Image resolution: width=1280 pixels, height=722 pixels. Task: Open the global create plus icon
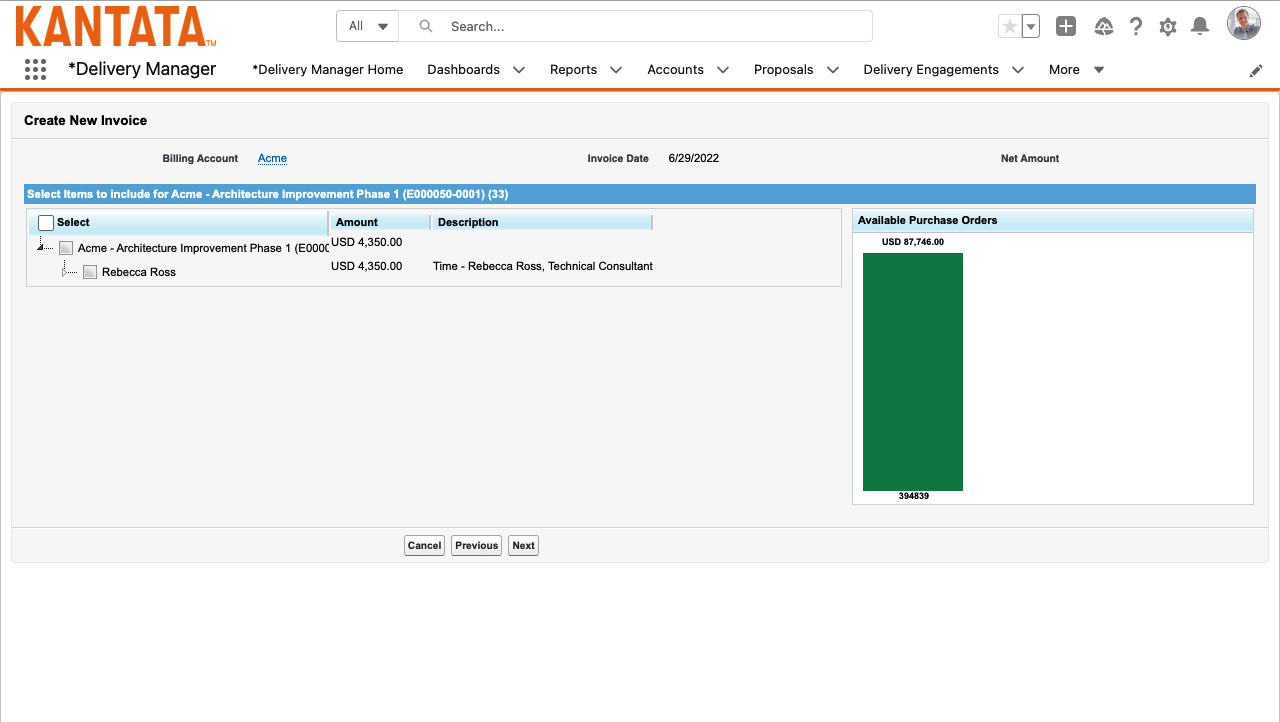pos(1066,27)
